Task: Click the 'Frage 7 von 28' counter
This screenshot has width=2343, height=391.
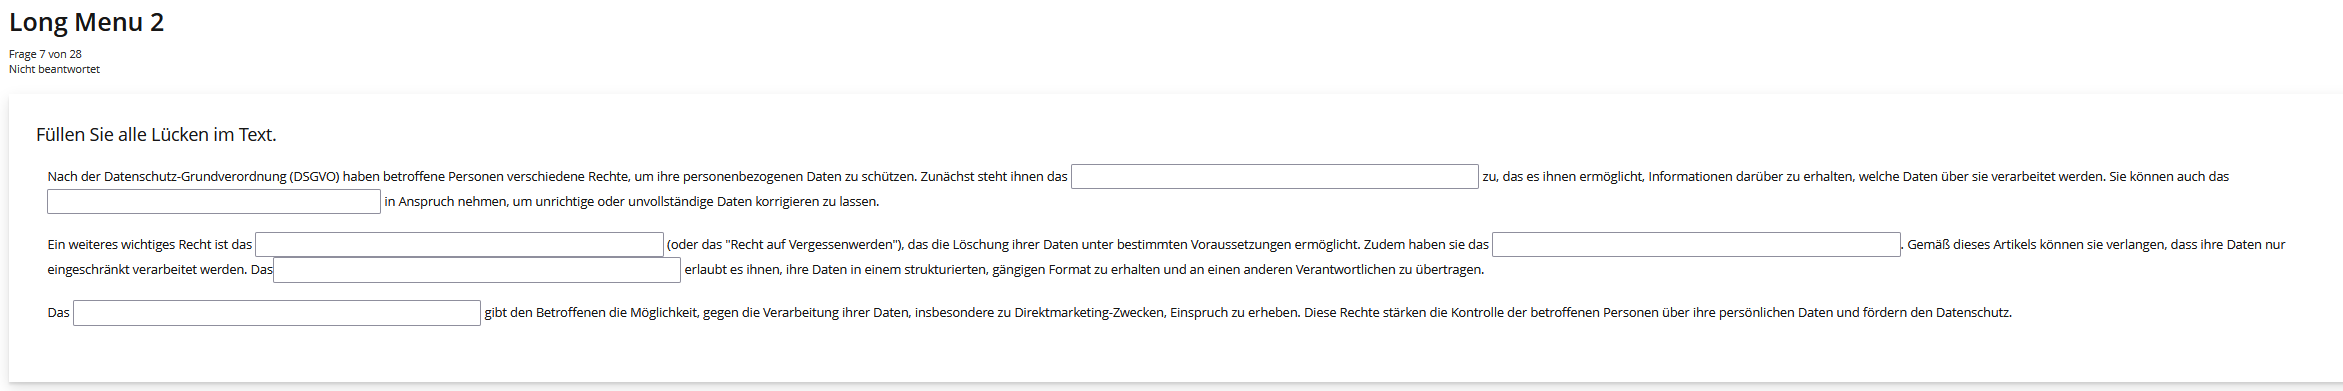Action: click(45, 54)
